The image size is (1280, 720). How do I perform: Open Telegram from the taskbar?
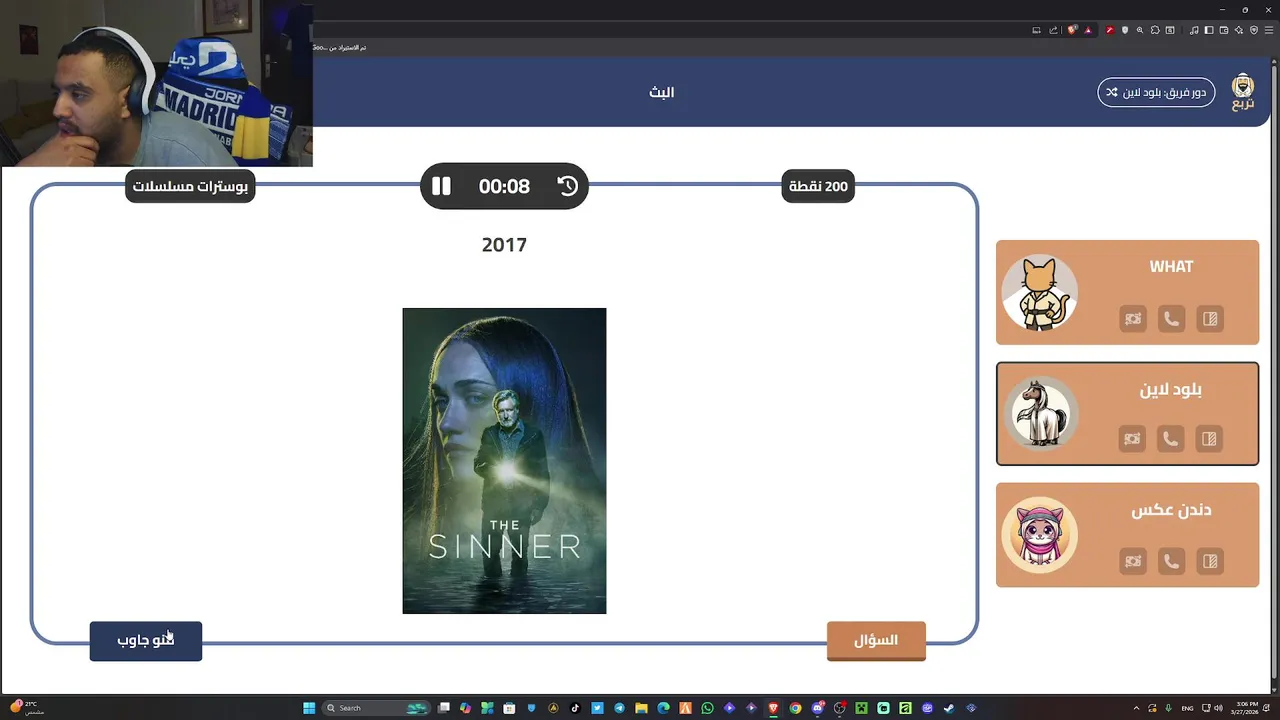(x=619, y=708)
